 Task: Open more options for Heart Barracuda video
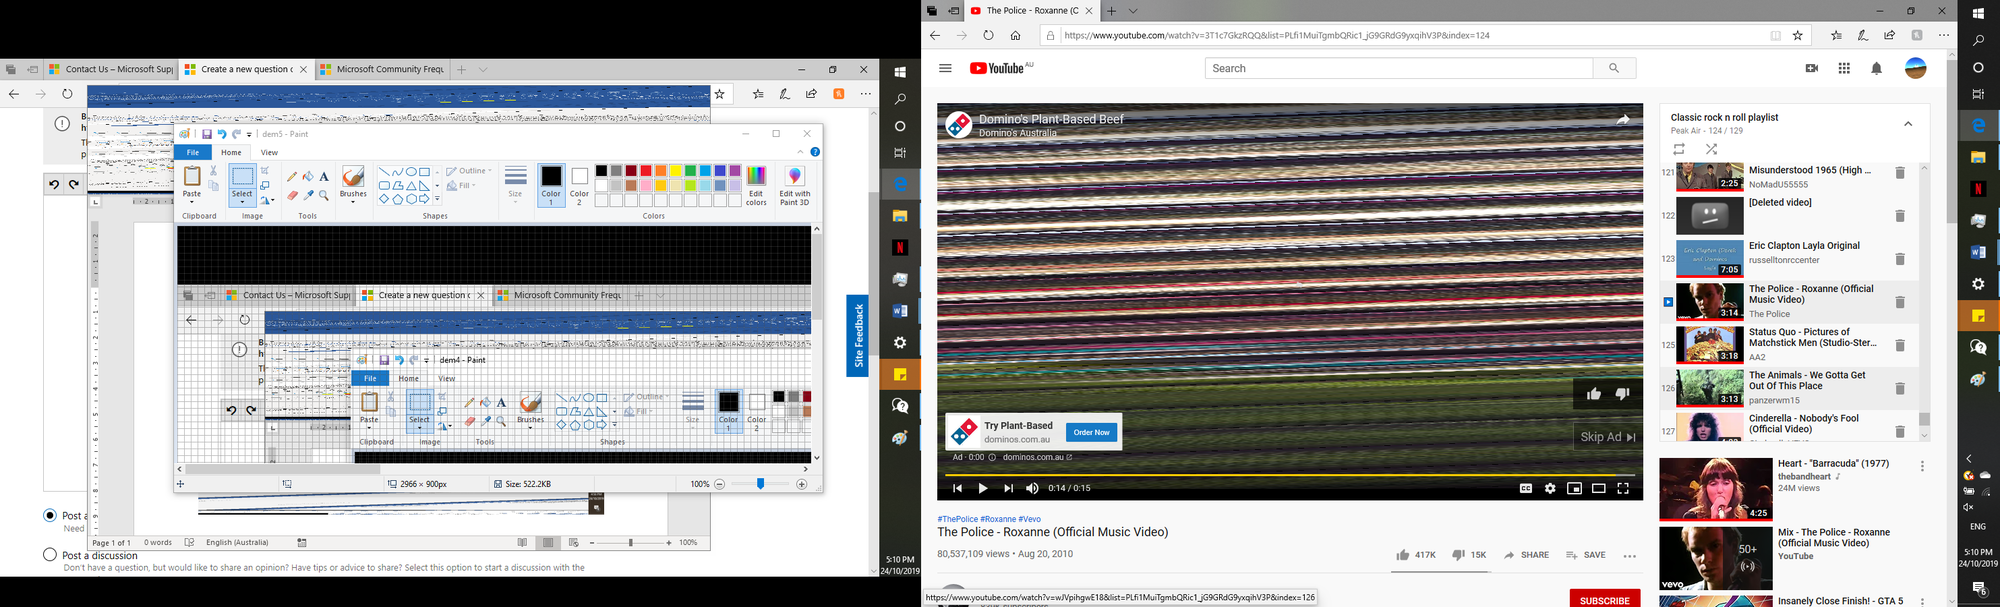pyautogui.click(x=1922, y=466)
